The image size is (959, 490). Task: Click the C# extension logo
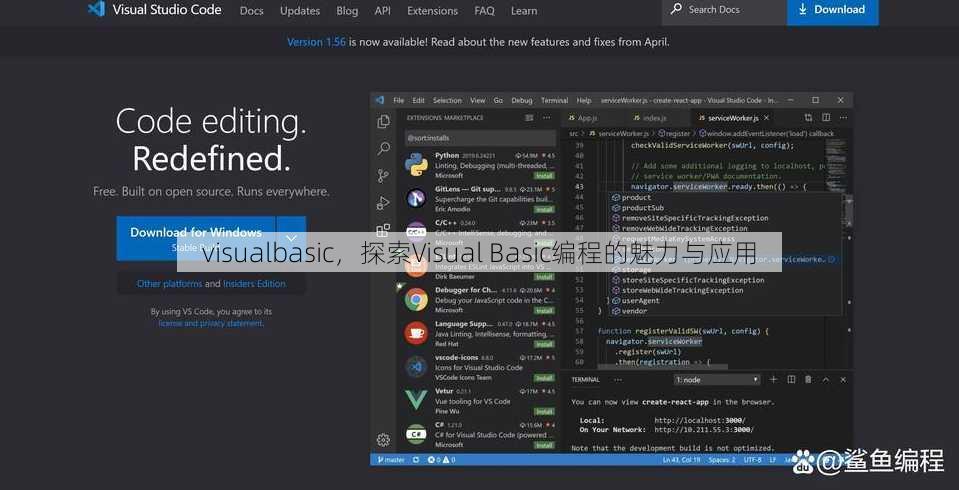click(x=416, y=434)
